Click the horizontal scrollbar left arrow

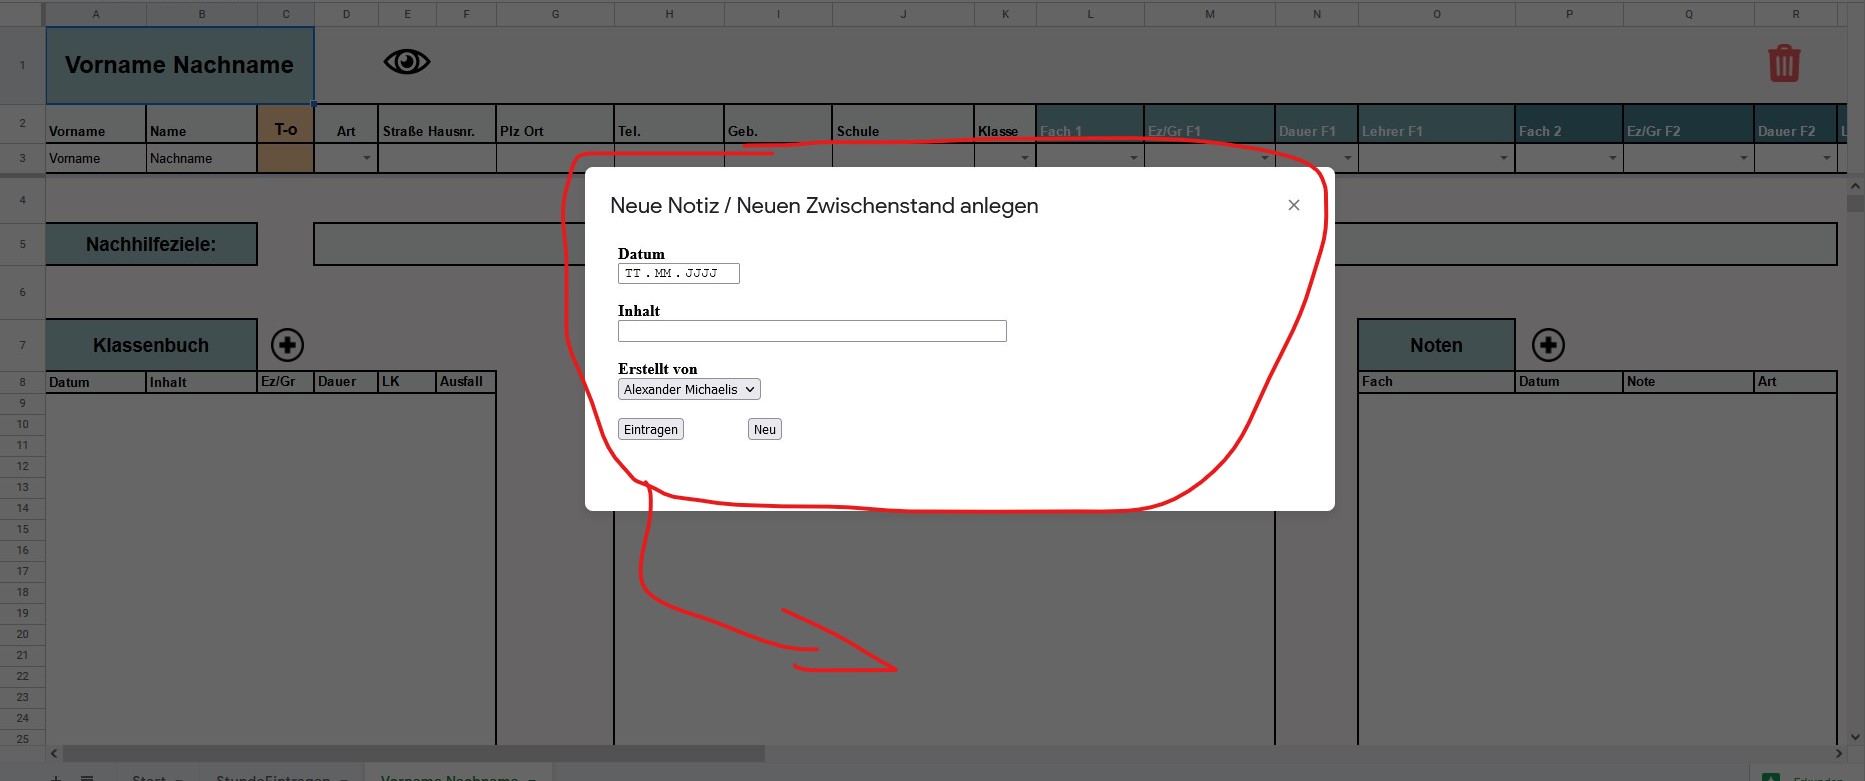54,753
